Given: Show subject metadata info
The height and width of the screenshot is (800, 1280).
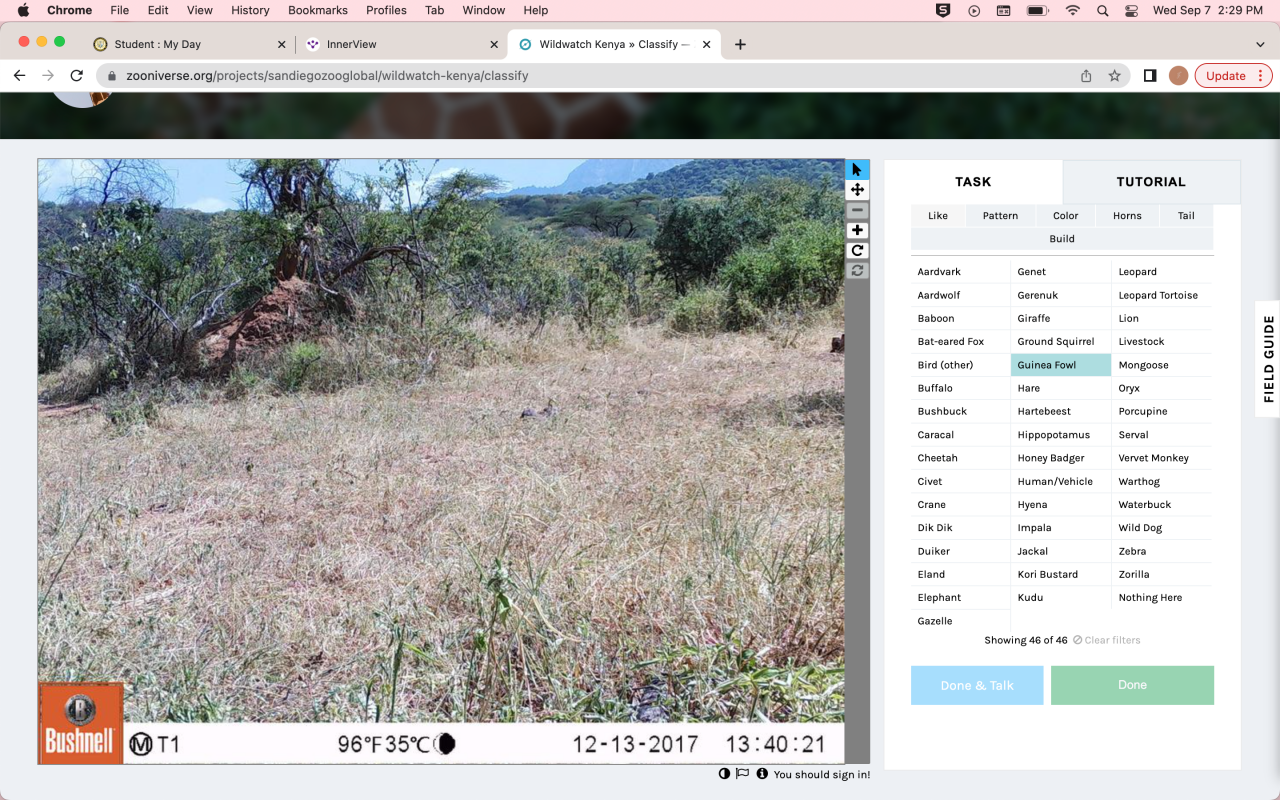Looking at the screenshot, I should tap(762, 774).
